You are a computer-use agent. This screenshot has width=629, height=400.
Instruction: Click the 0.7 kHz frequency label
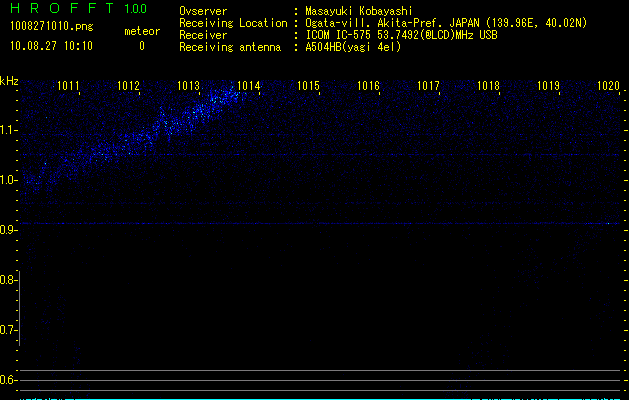[x=8, y=330]
